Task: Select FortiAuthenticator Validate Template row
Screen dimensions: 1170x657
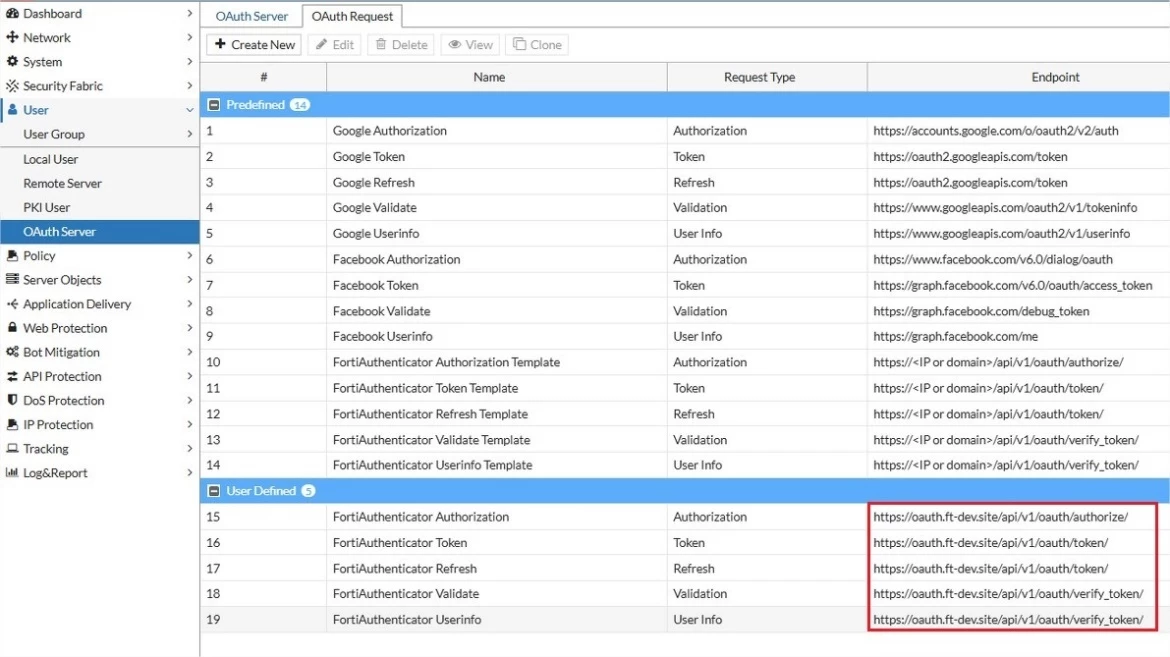Action: (x=685, y=440)
